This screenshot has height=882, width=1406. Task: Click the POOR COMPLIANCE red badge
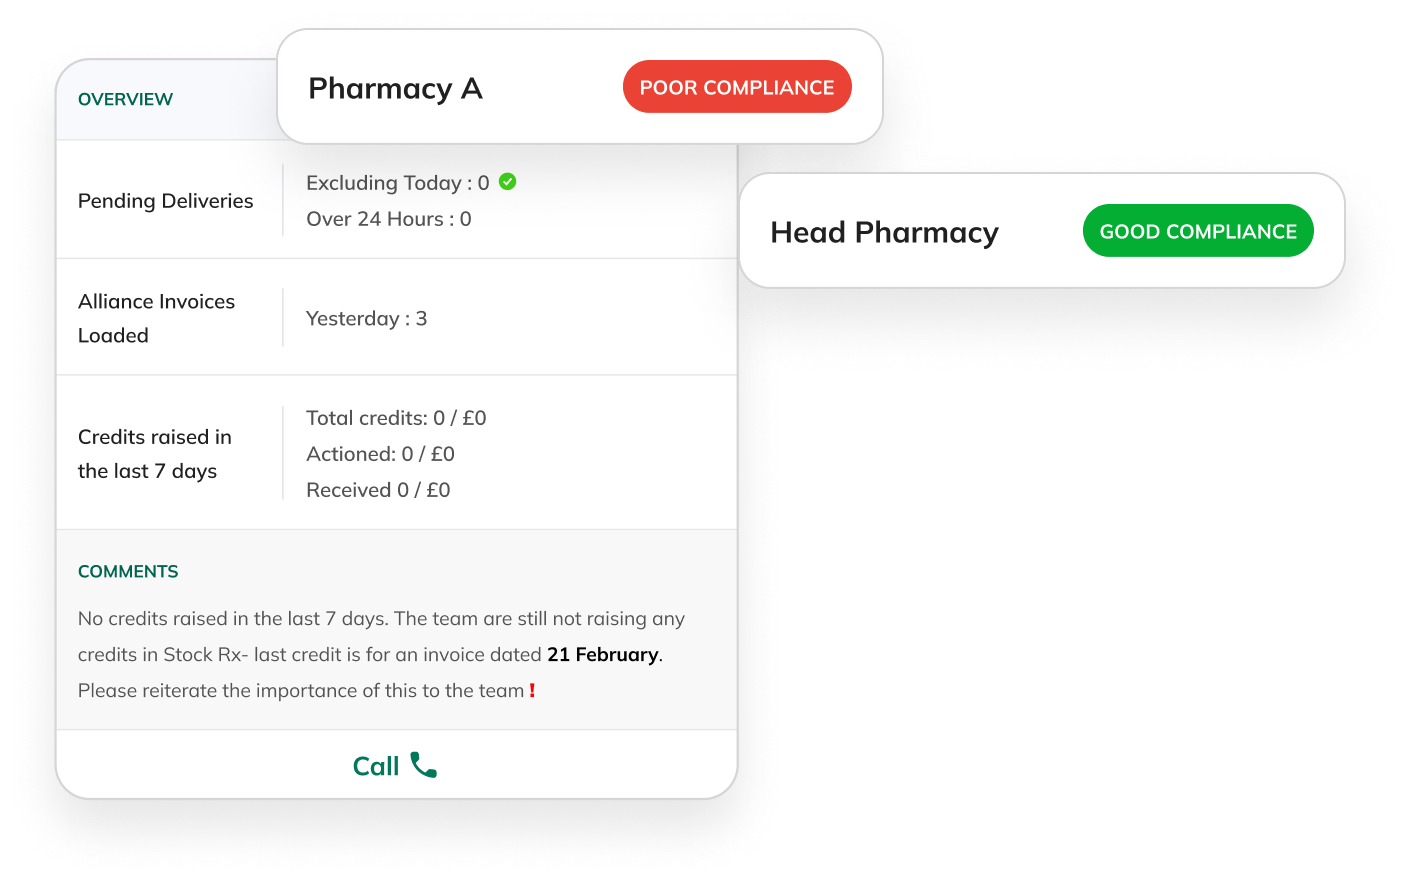pos(737,87)
